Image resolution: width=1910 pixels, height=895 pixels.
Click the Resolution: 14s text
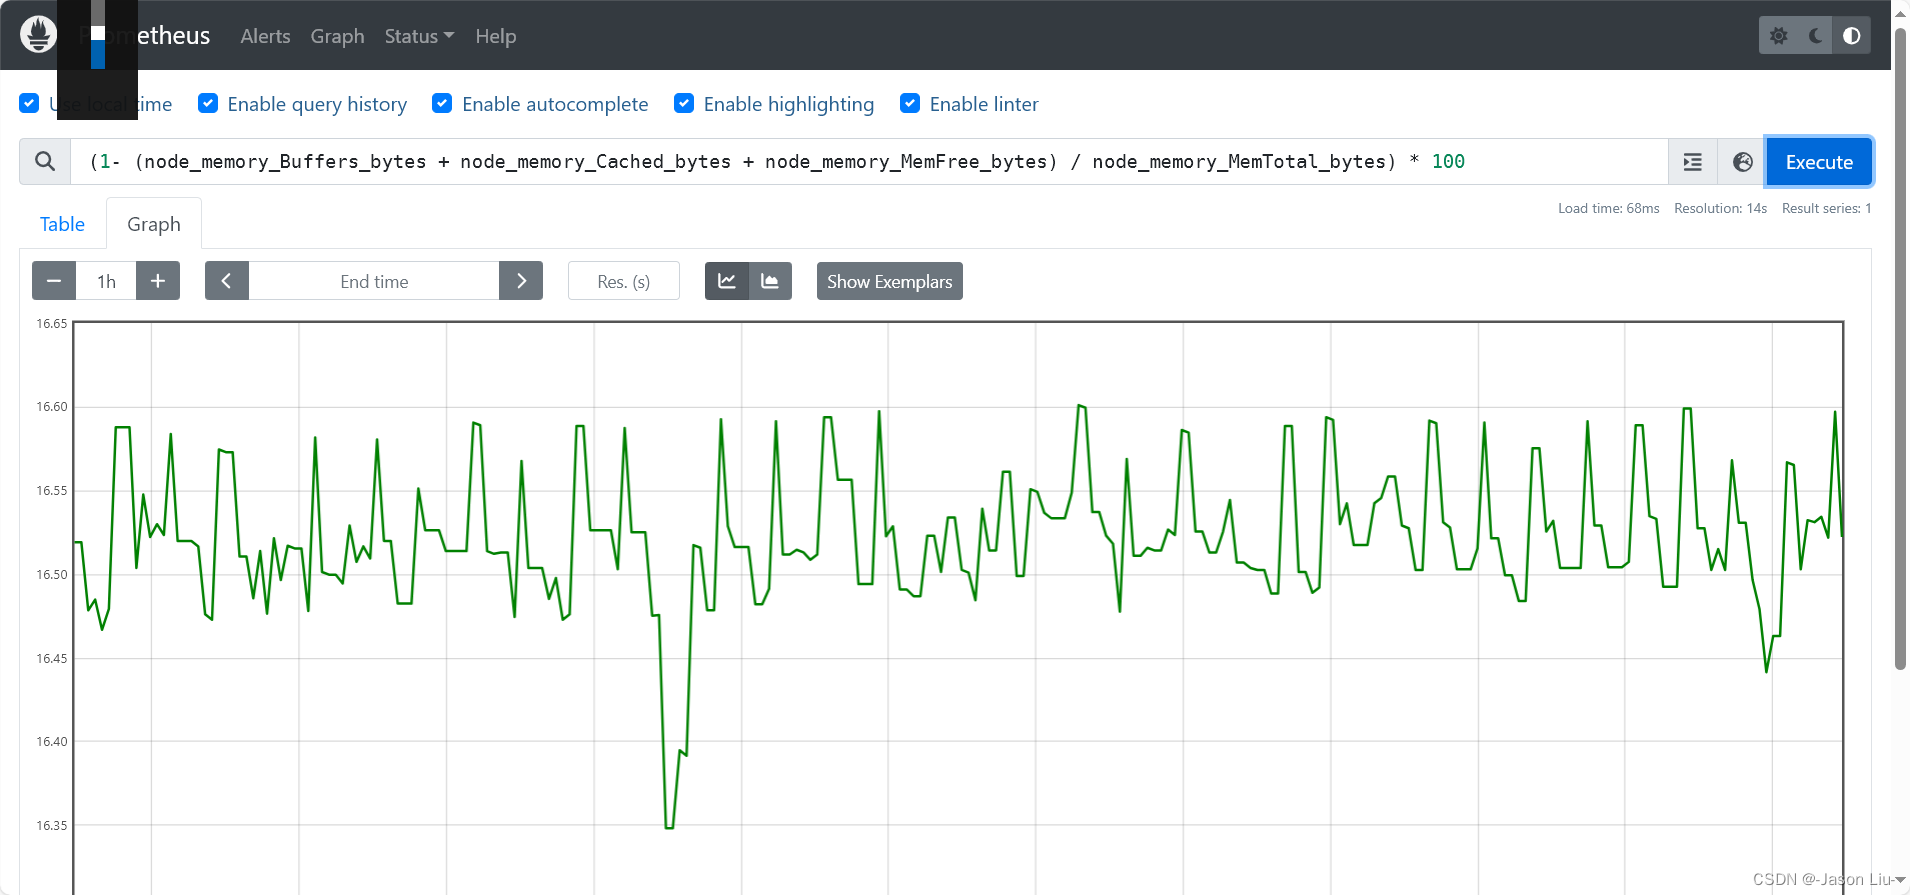coord(1720,208)
